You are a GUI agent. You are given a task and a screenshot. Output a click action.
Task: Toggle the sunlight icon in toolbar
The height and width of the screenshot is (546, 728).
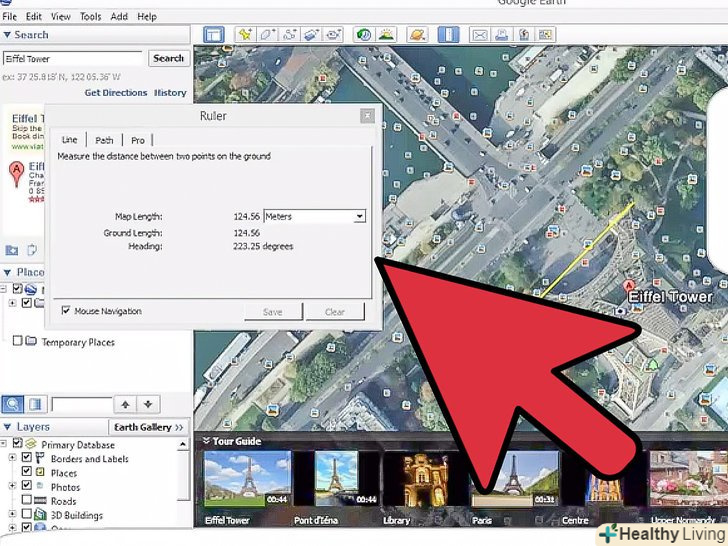pos(386,35)
